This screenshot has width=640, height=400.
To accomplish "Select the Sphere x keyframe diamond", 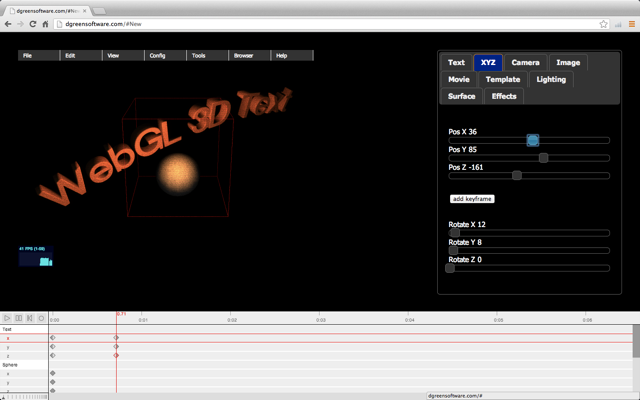I will [x=53, y=373].
